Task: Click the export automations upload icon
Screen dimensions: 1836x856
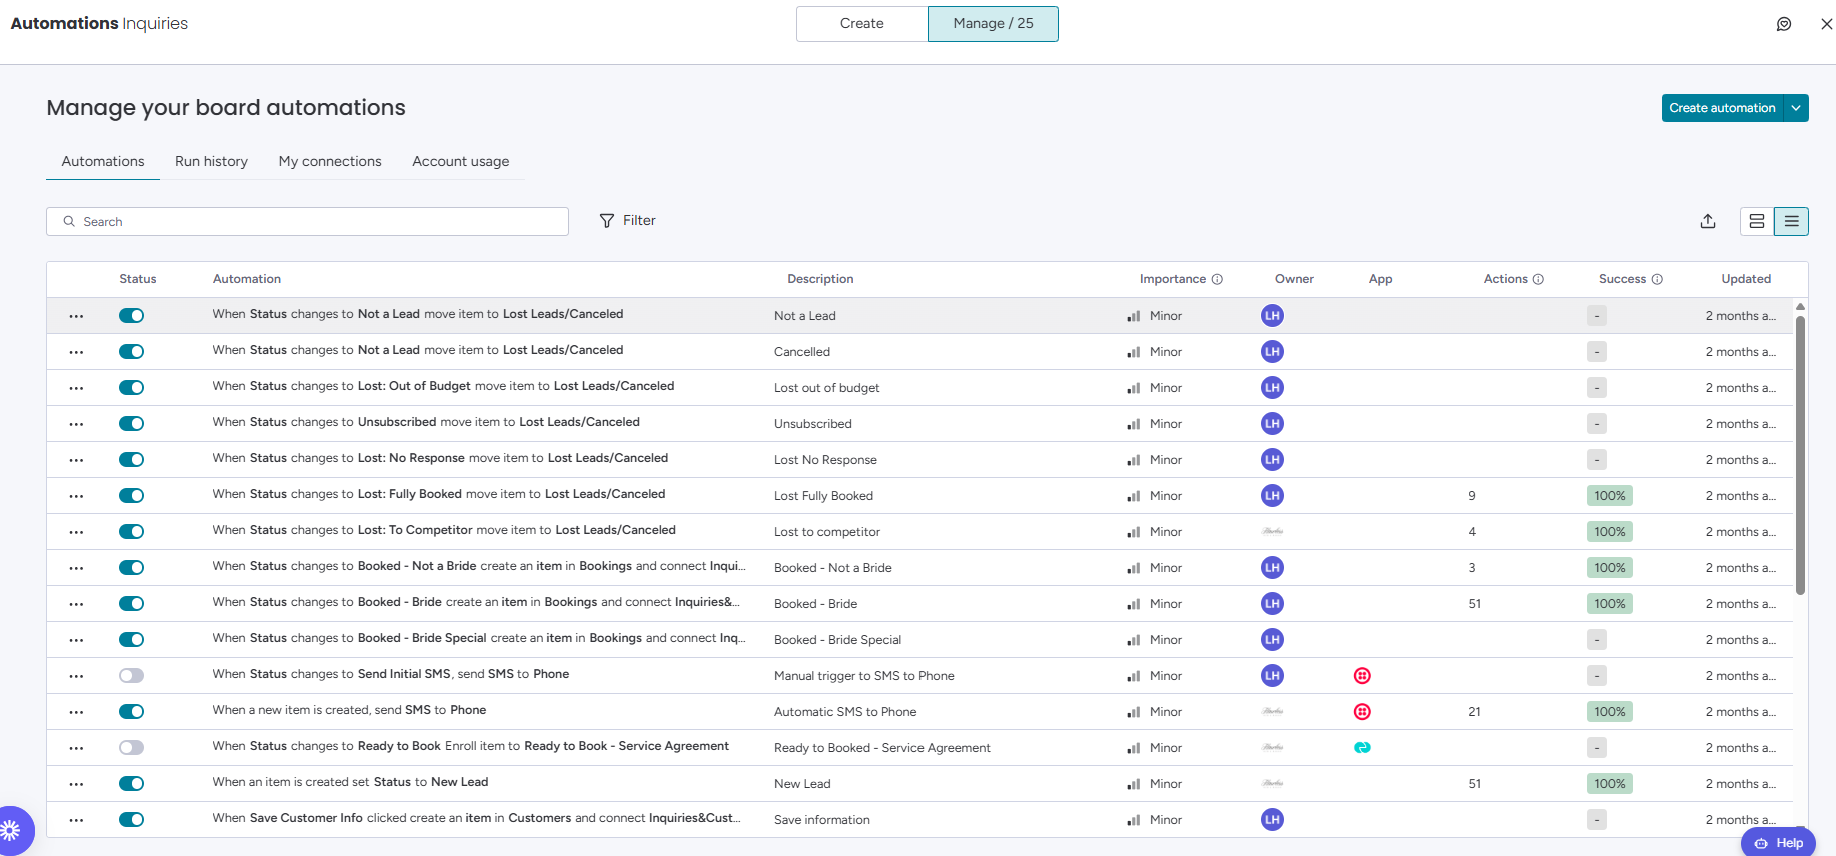Action: [x=1708, y=221]
